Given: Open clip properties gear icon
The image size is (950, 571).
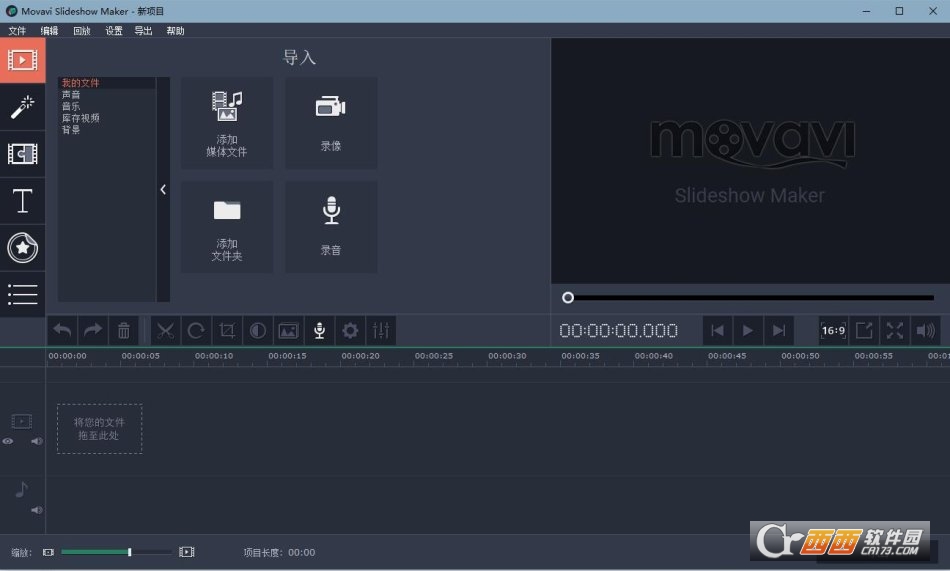Looking at the screenshot, I should pos(350,330).
